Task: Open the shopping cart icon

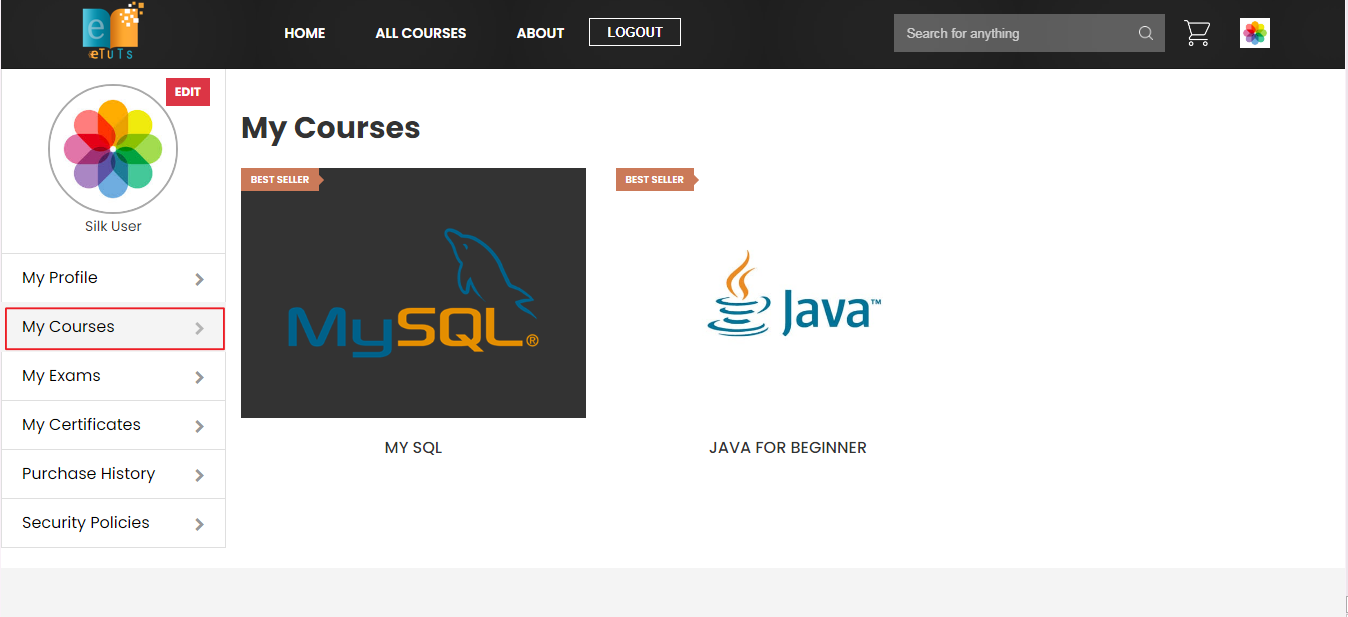Action: (x=1197, y=33)
